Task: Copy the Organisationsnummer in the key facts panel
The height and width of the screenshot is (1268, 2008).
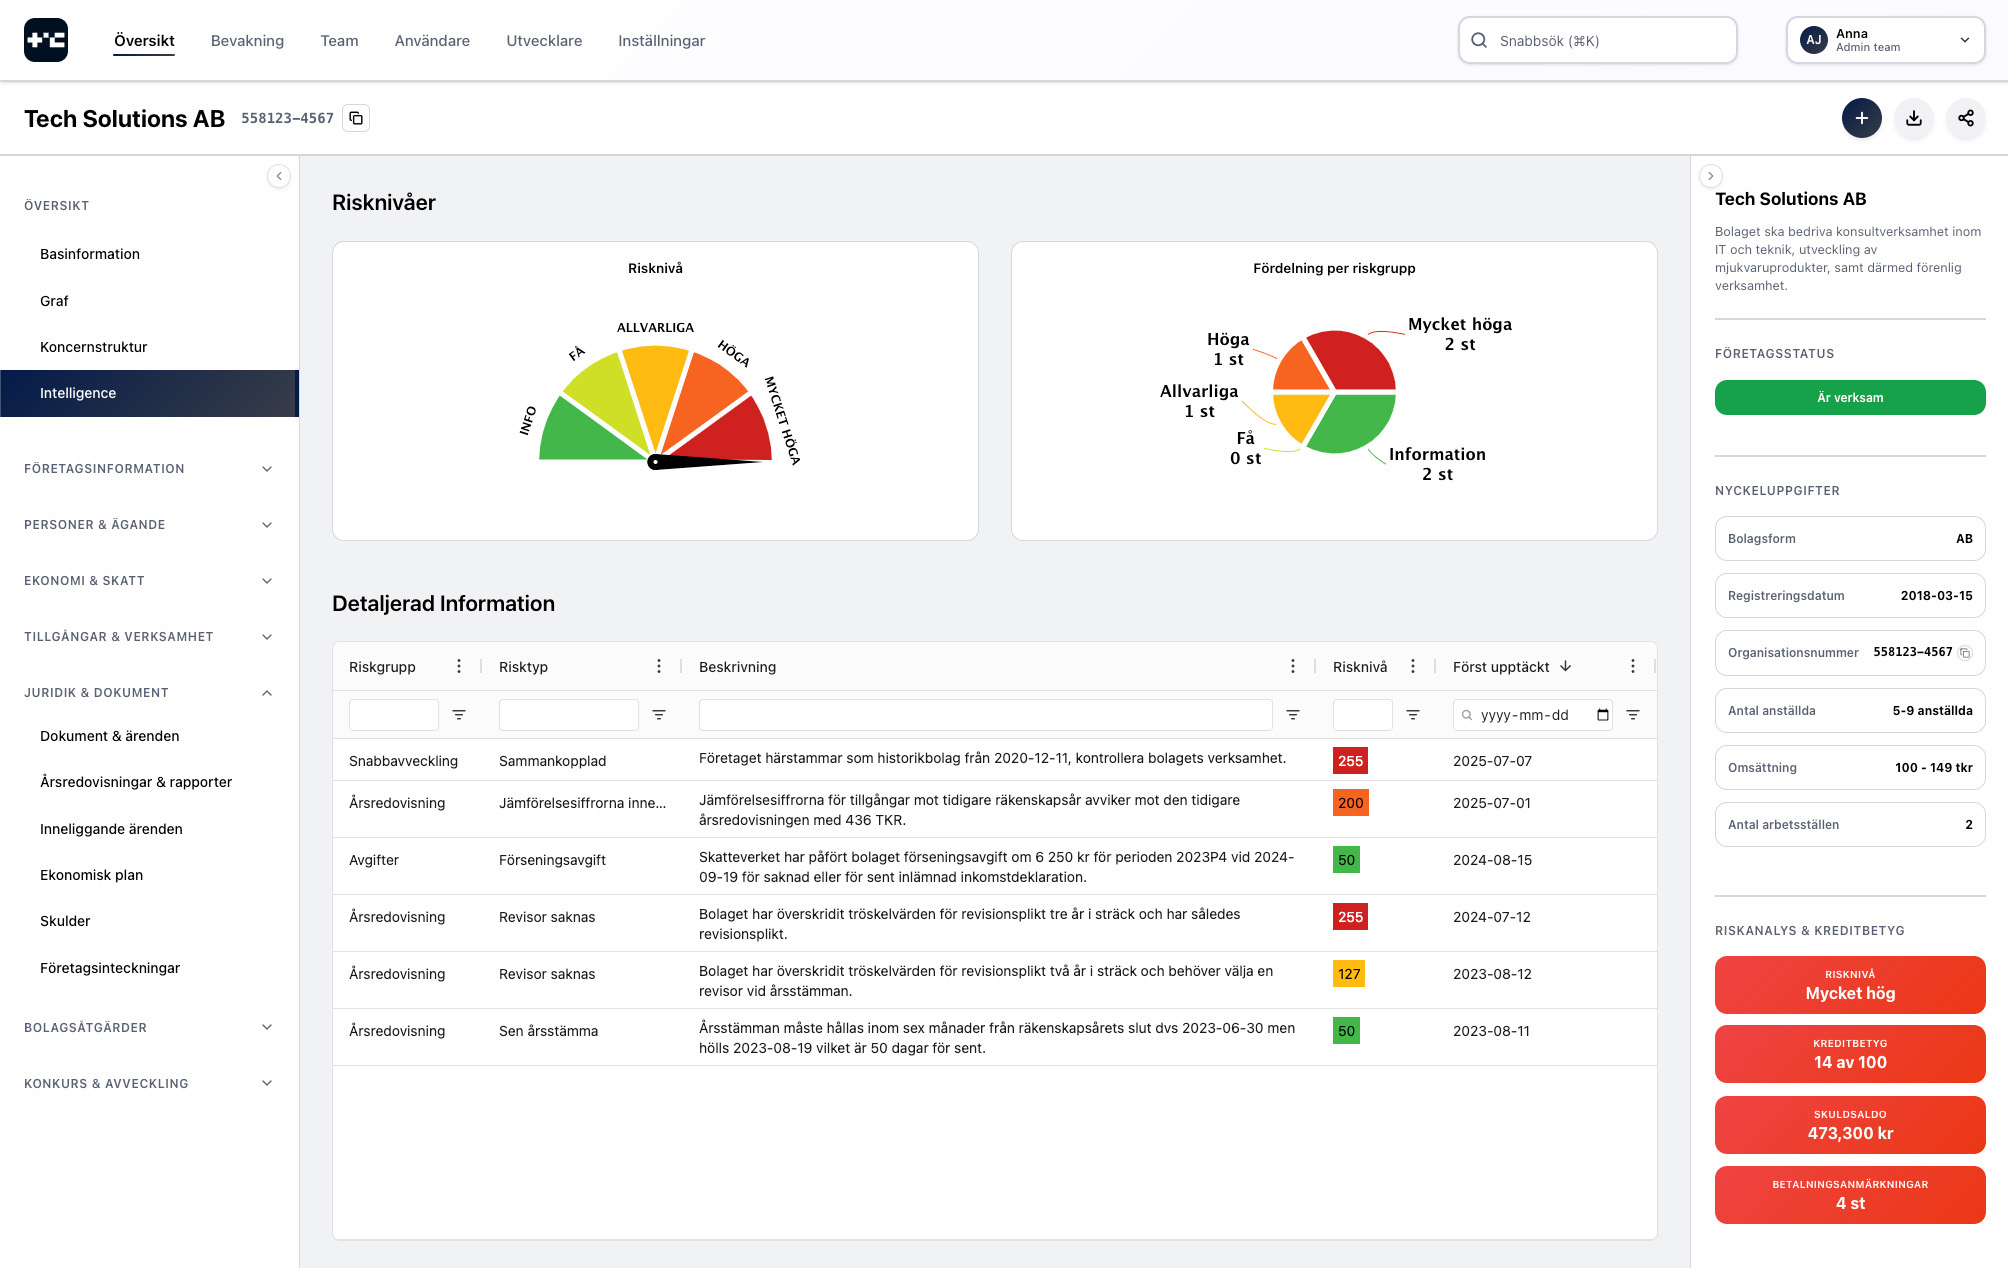Action: pos(1963,652)
